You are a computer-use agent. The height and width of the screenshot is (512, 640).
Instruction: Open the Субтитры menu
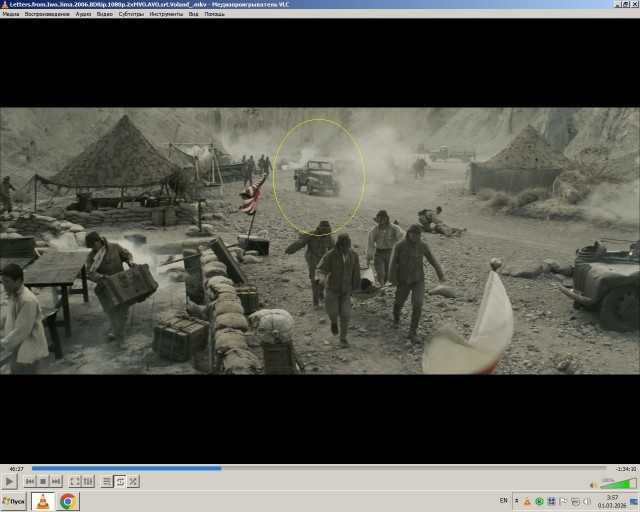131,14
